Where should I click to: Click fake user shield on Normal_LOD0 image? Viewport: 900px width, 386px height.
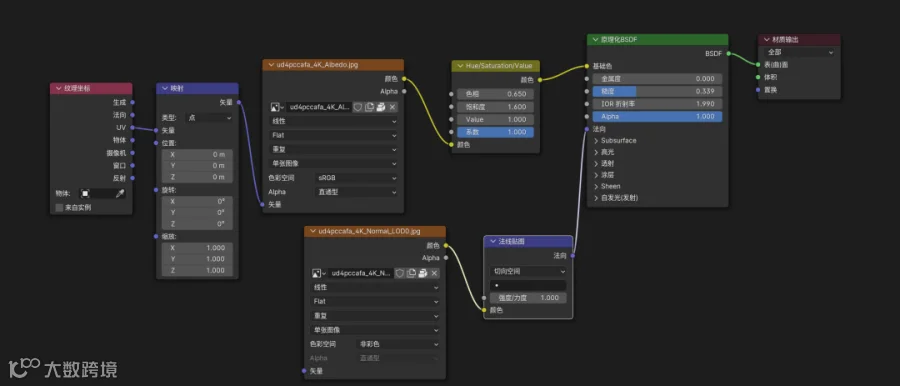[x=400, y=273]
